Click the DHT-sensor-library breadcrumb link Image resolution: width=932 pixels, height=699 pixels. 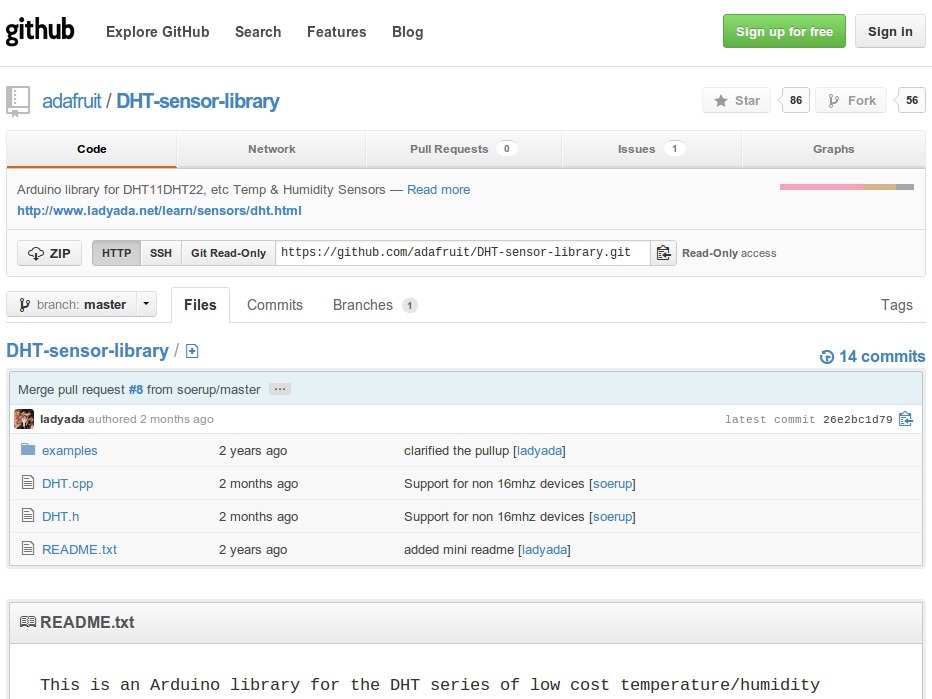(87, 351)
